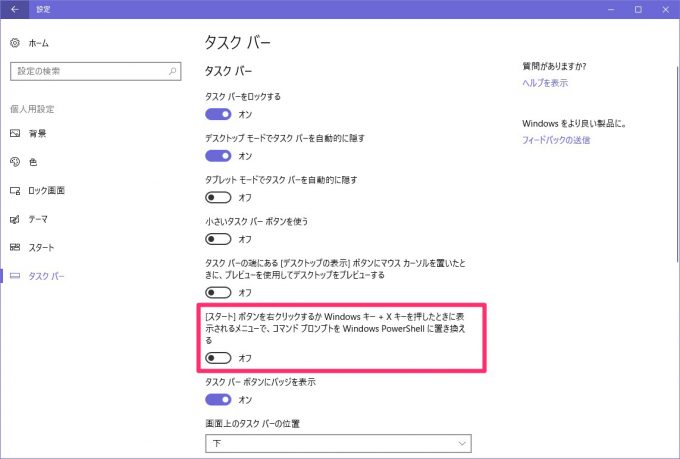The width and height of the screenshot is (680, 459).
Task: Toggle 小さいタスク バー ボタンを使う switch
Action: point(218,239)
